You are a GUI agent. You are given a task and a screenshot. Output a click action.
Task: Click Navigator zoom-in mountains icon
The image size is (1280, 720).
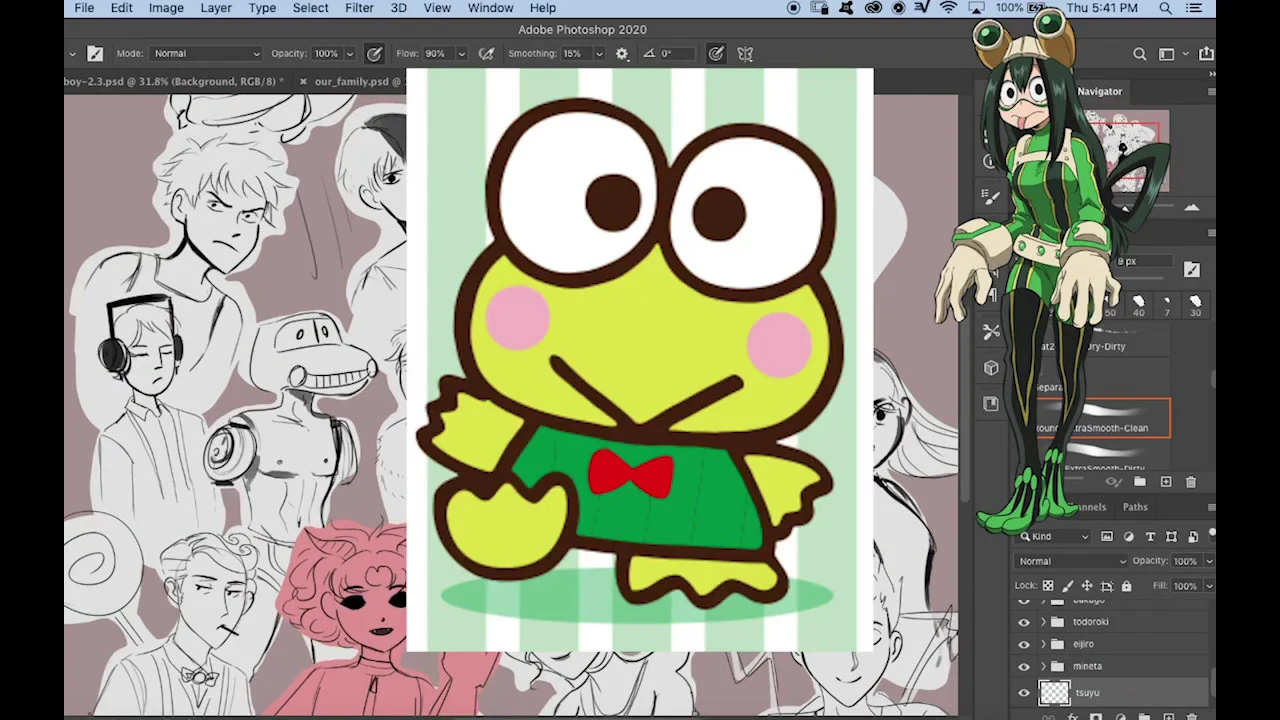click(1191, 207)
